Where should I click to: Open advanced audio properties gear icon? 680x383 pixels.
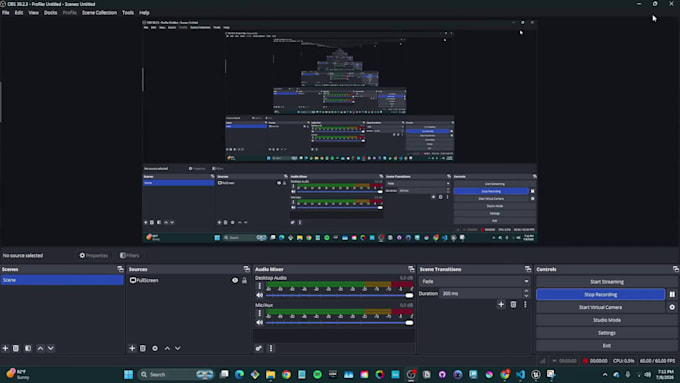pos(259,348)
